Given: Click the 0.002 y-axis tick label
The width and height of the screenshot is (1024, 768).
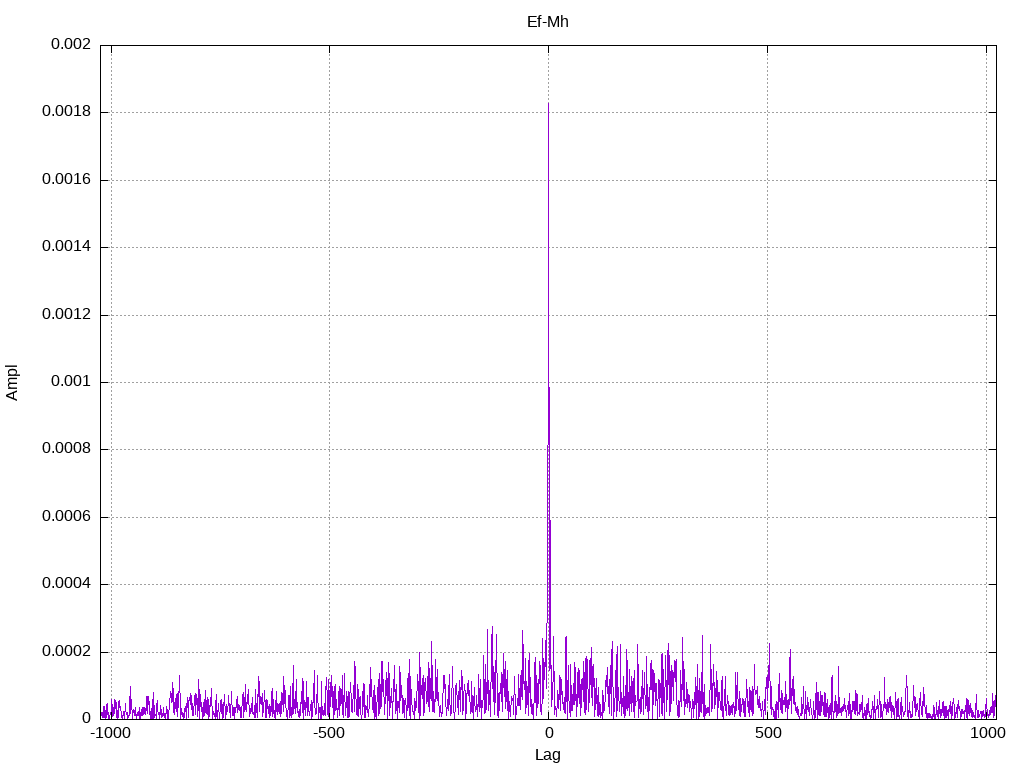Looking at the screenshot, I should (71, 45).
